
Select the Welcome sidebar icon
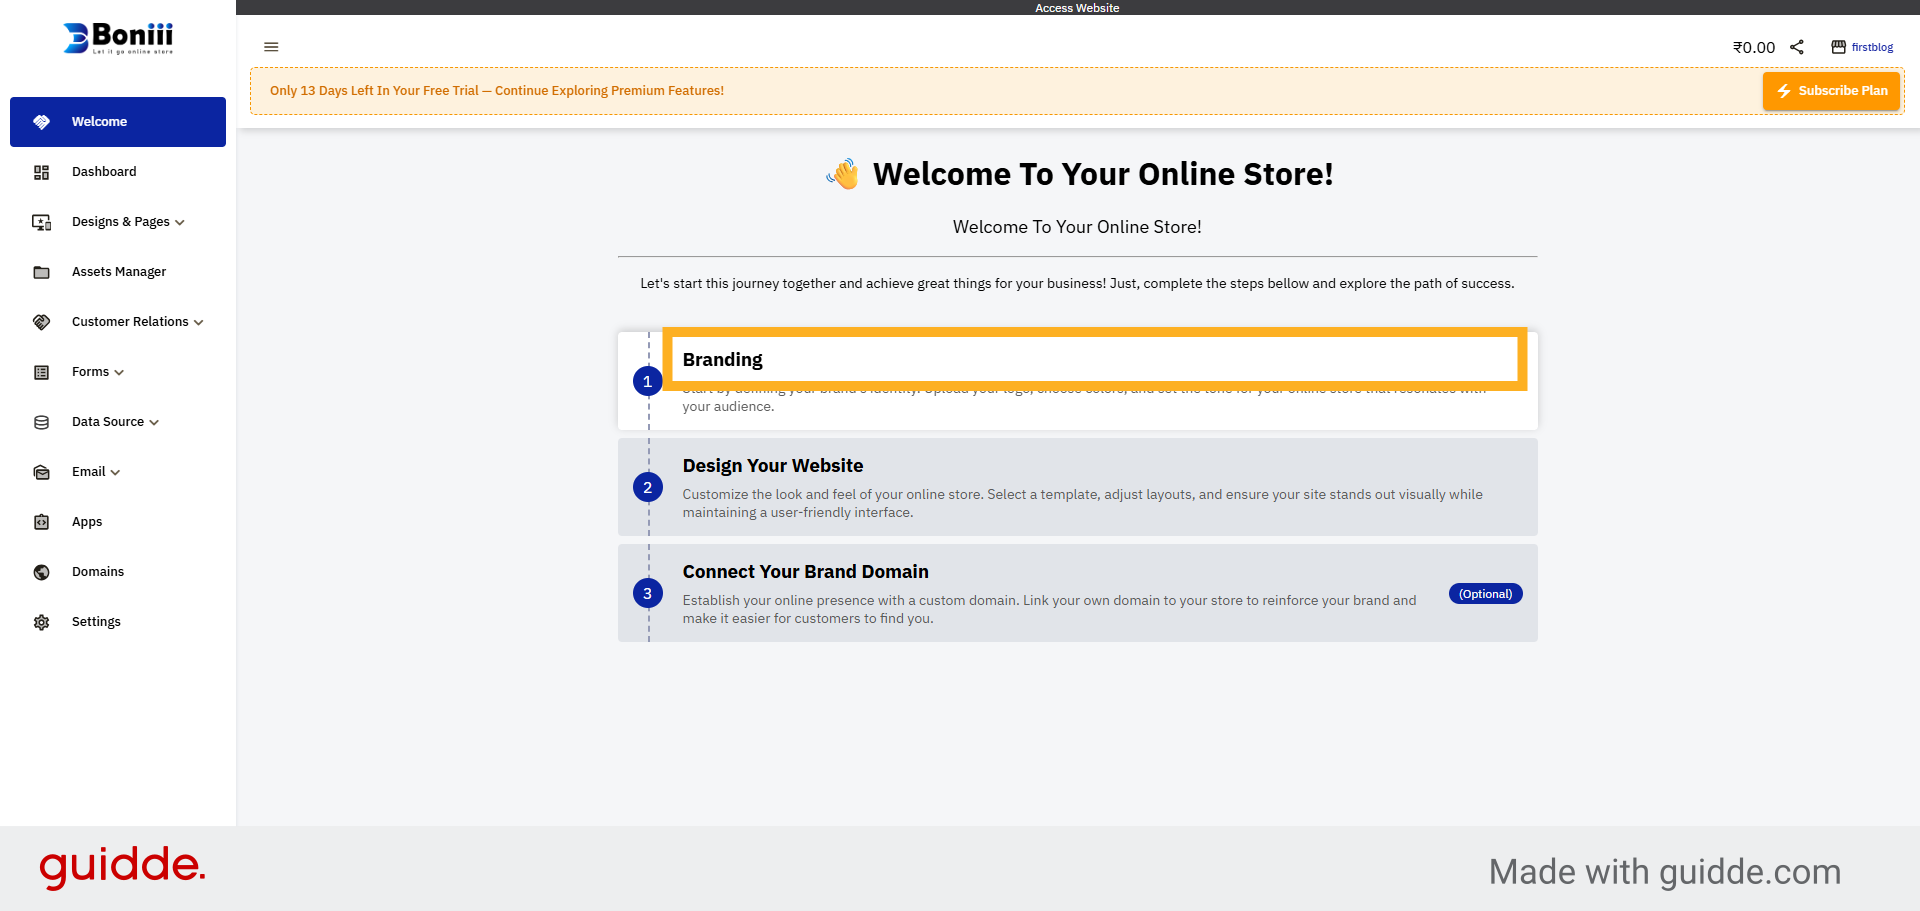coord(41,121)
